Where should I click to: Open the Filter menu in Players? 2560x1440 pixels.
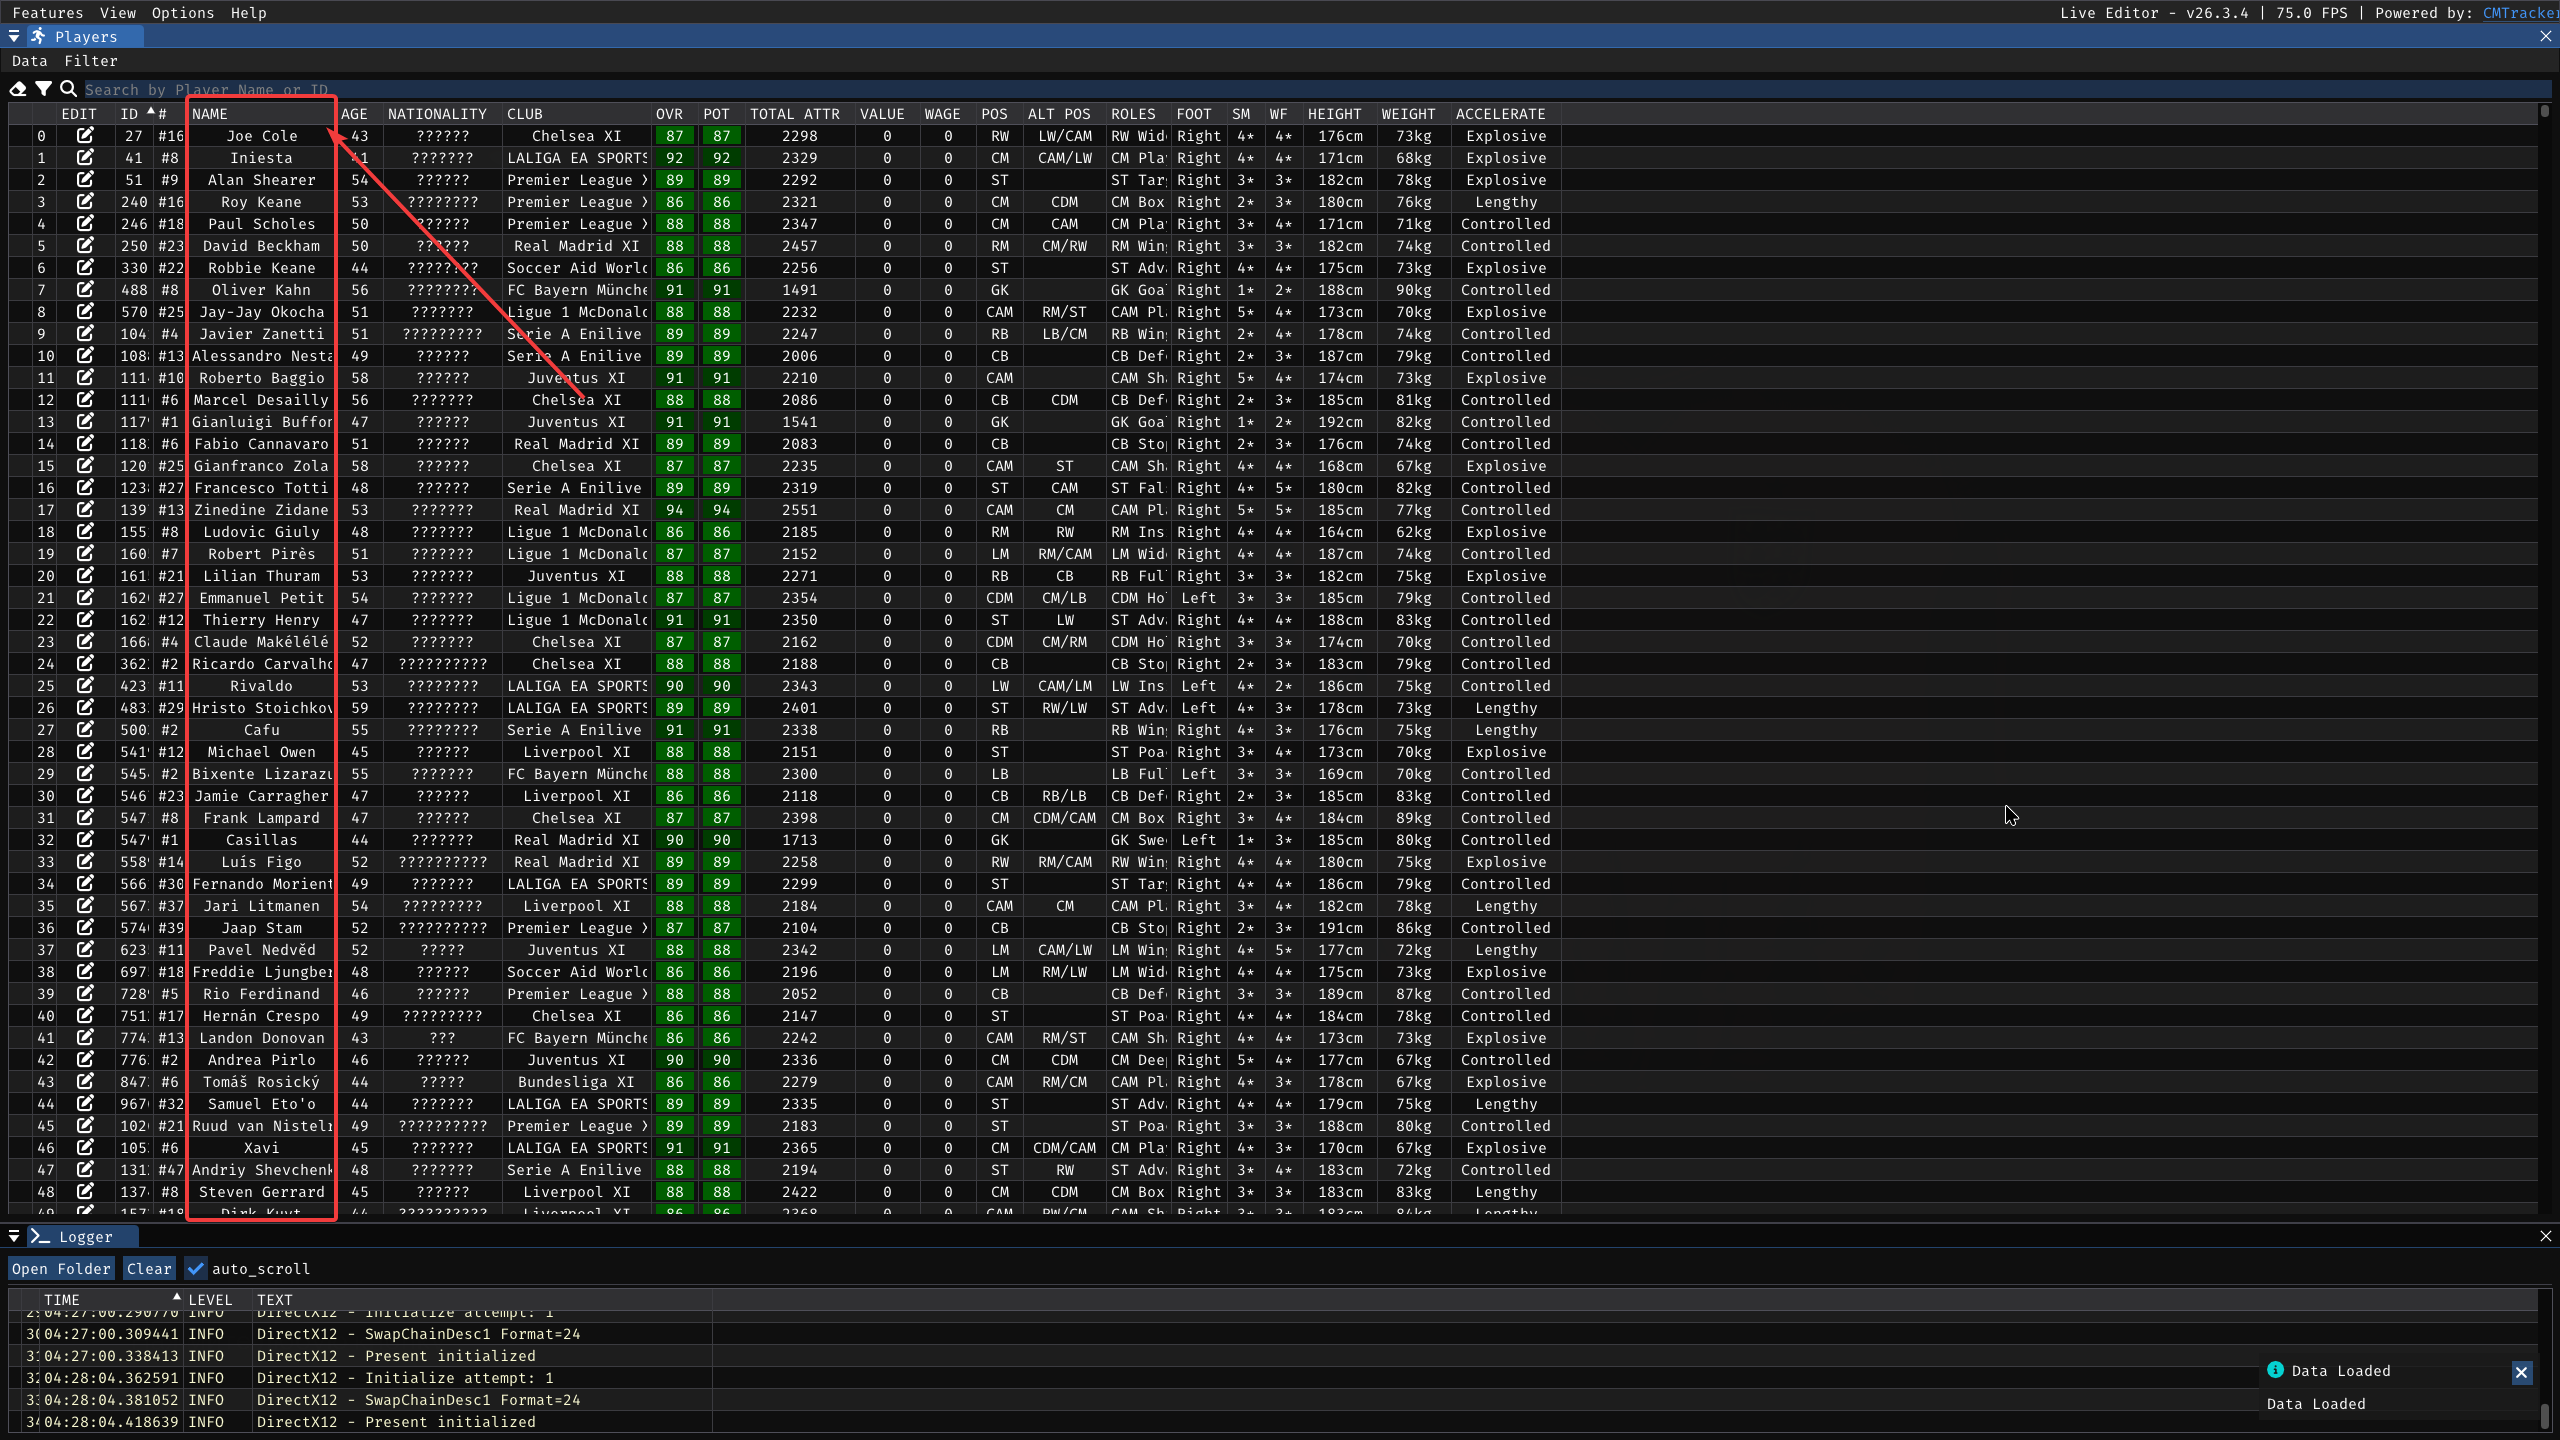91,61
